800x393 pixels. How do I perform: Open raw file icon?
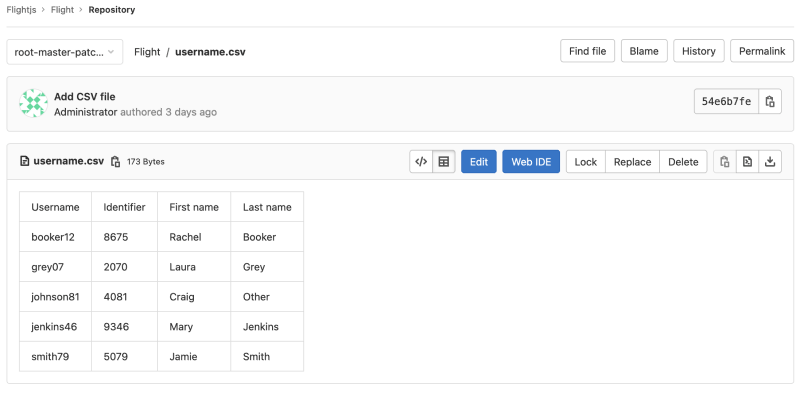tap(747, 162)
